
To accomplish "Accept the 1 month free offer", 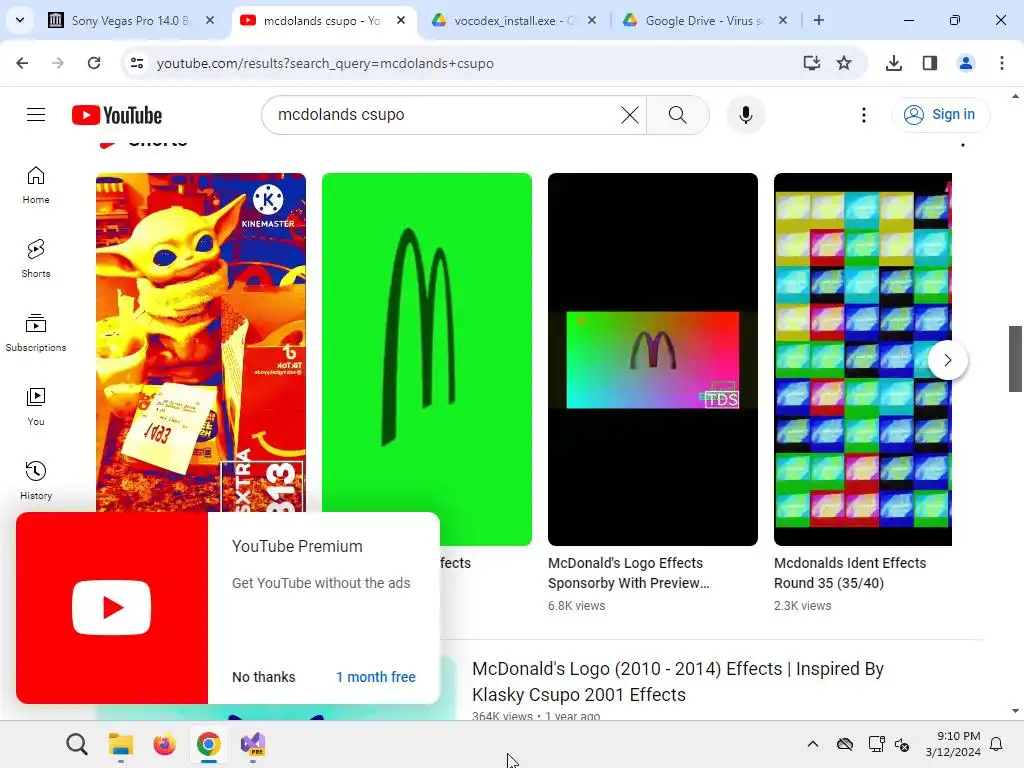I will coord(376,677).
